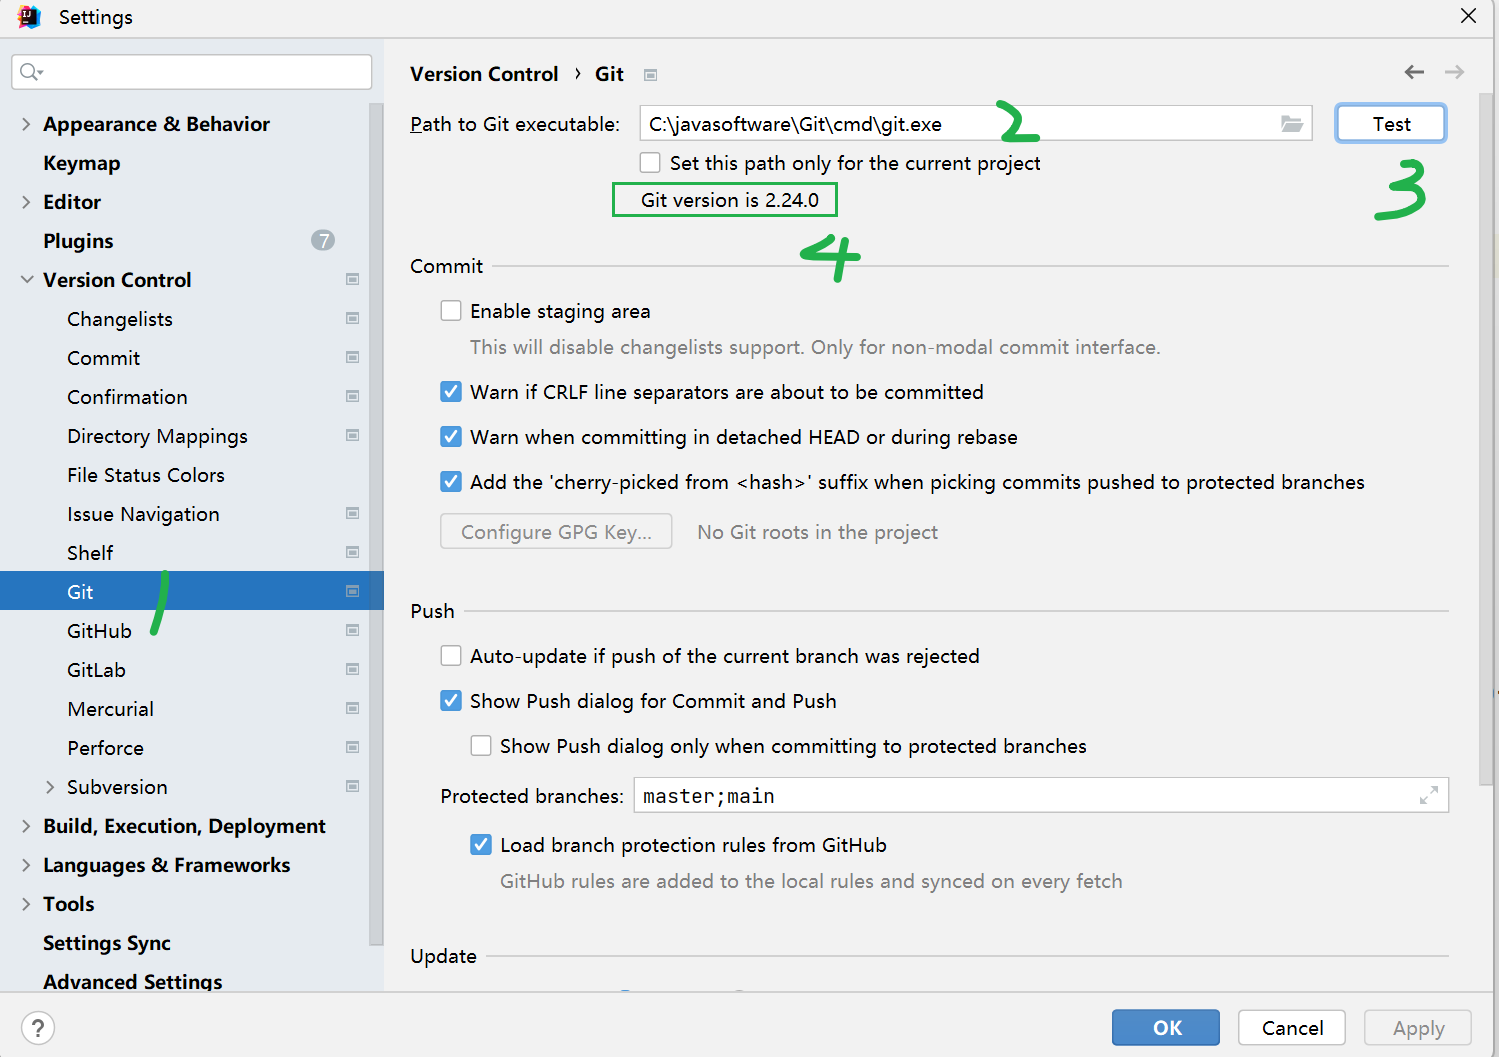Click the search magnifier icon
The width and height of the screenshot is (1499, 1057).
[31, 71]
